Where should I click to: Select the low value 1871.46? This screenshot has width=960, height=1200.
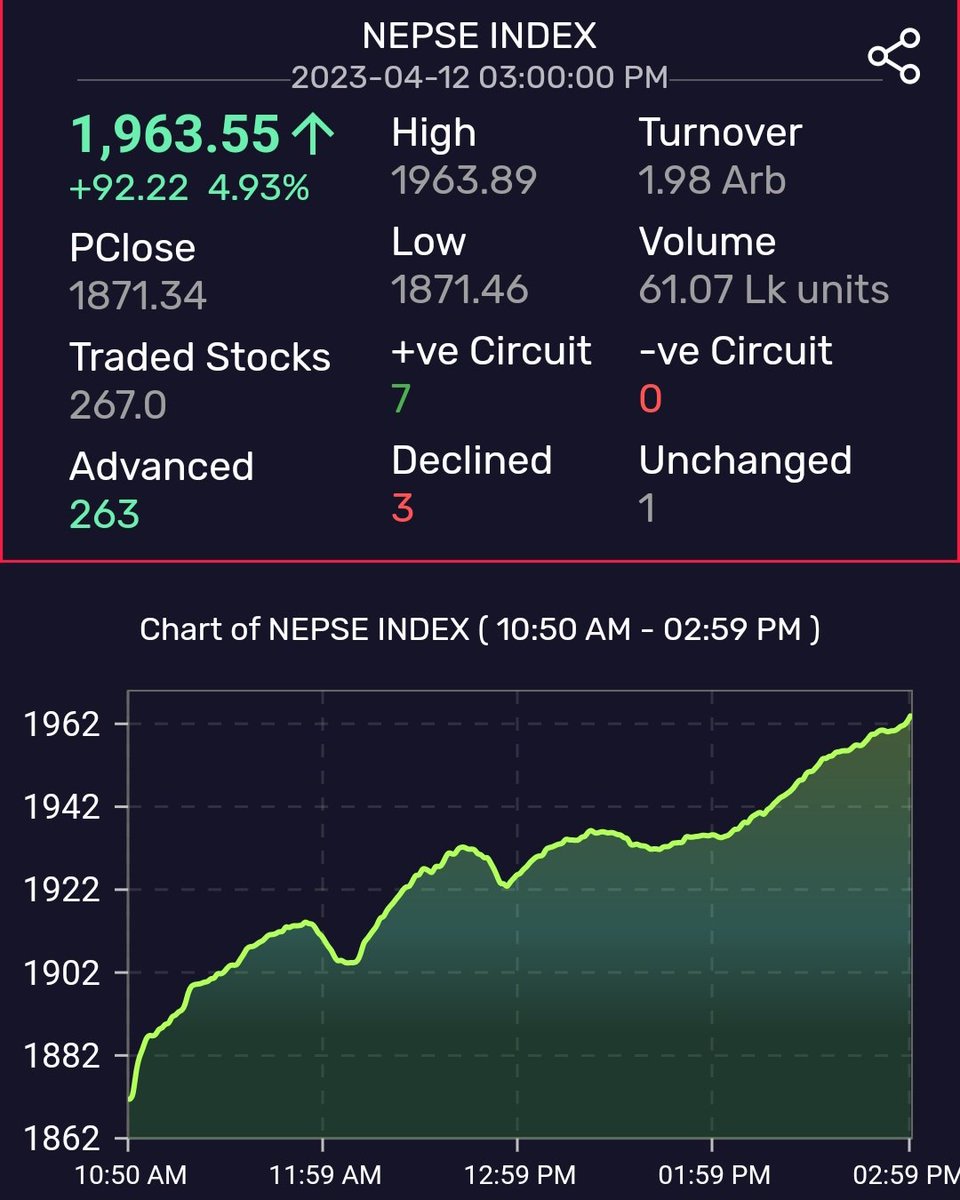pyautogui.click(x=459, y=290)
